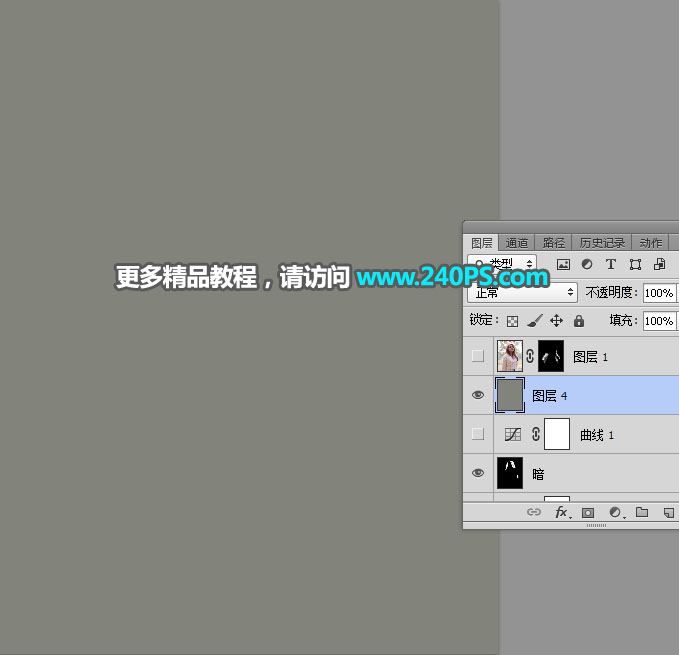Click mask link icon on 图层 1
Screen dimensions: 679x655
[x=530, y=356]
